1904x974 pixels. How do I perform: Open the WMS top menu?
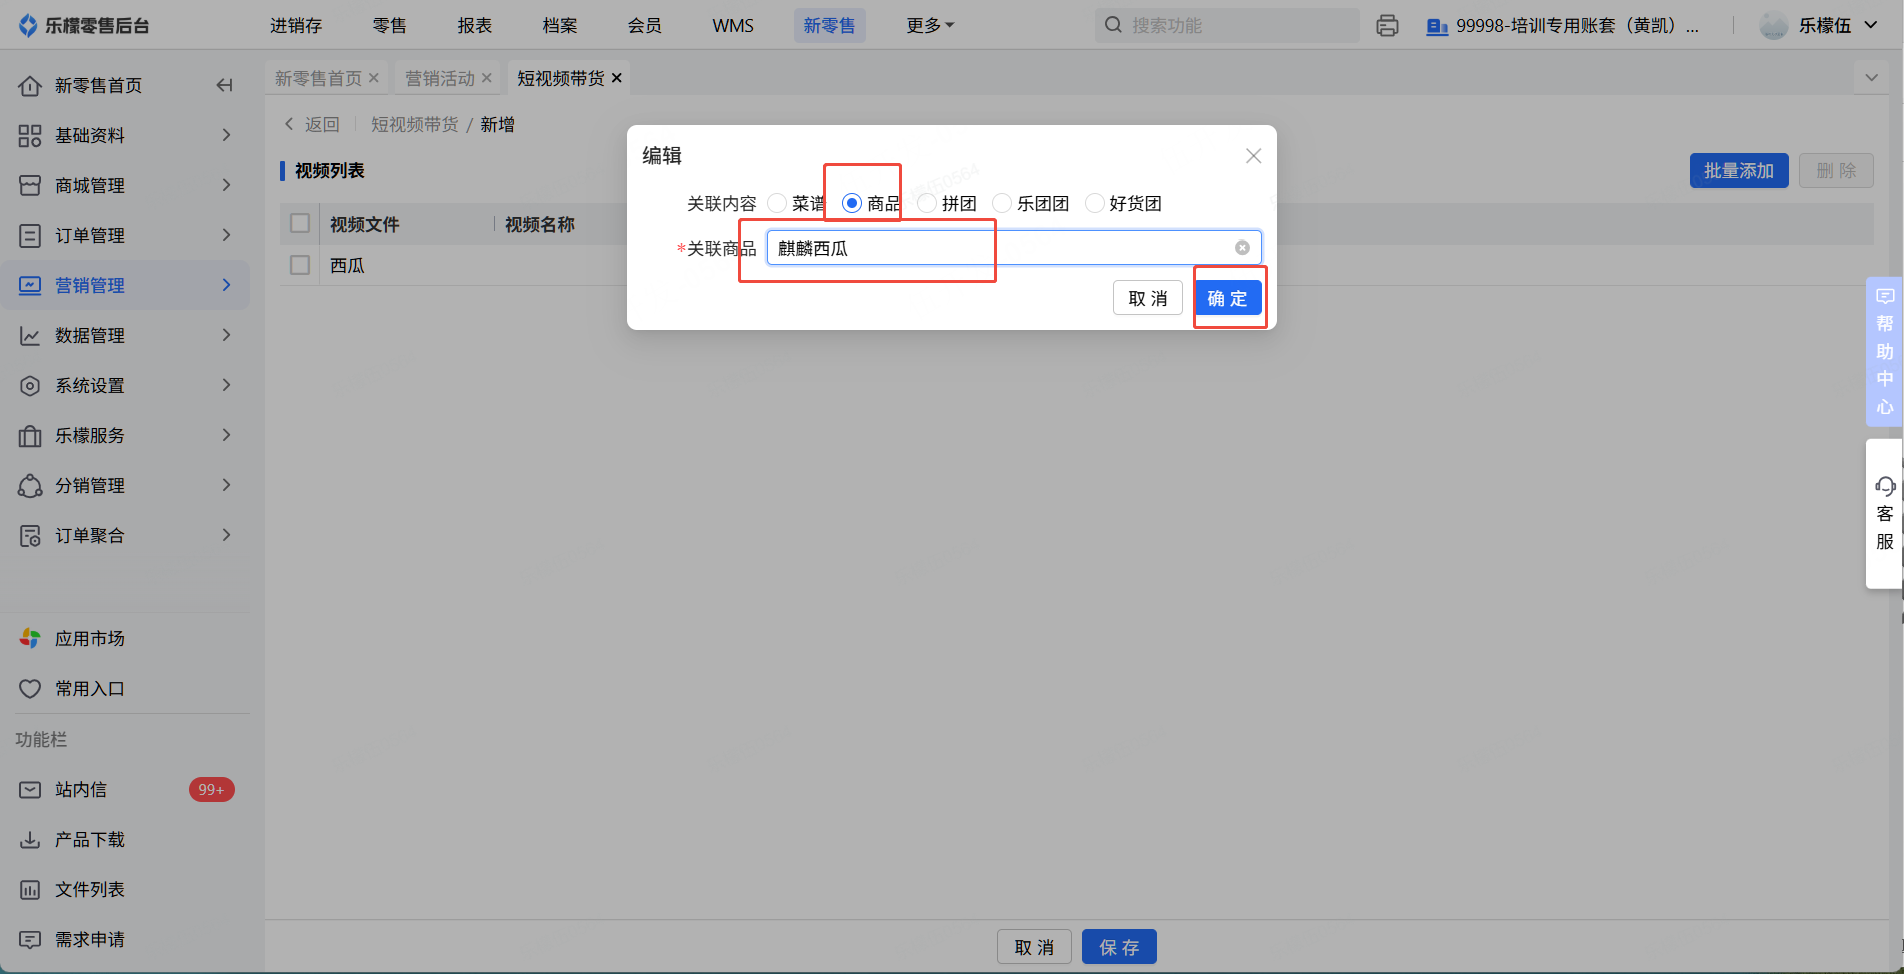tap(733, 25)
